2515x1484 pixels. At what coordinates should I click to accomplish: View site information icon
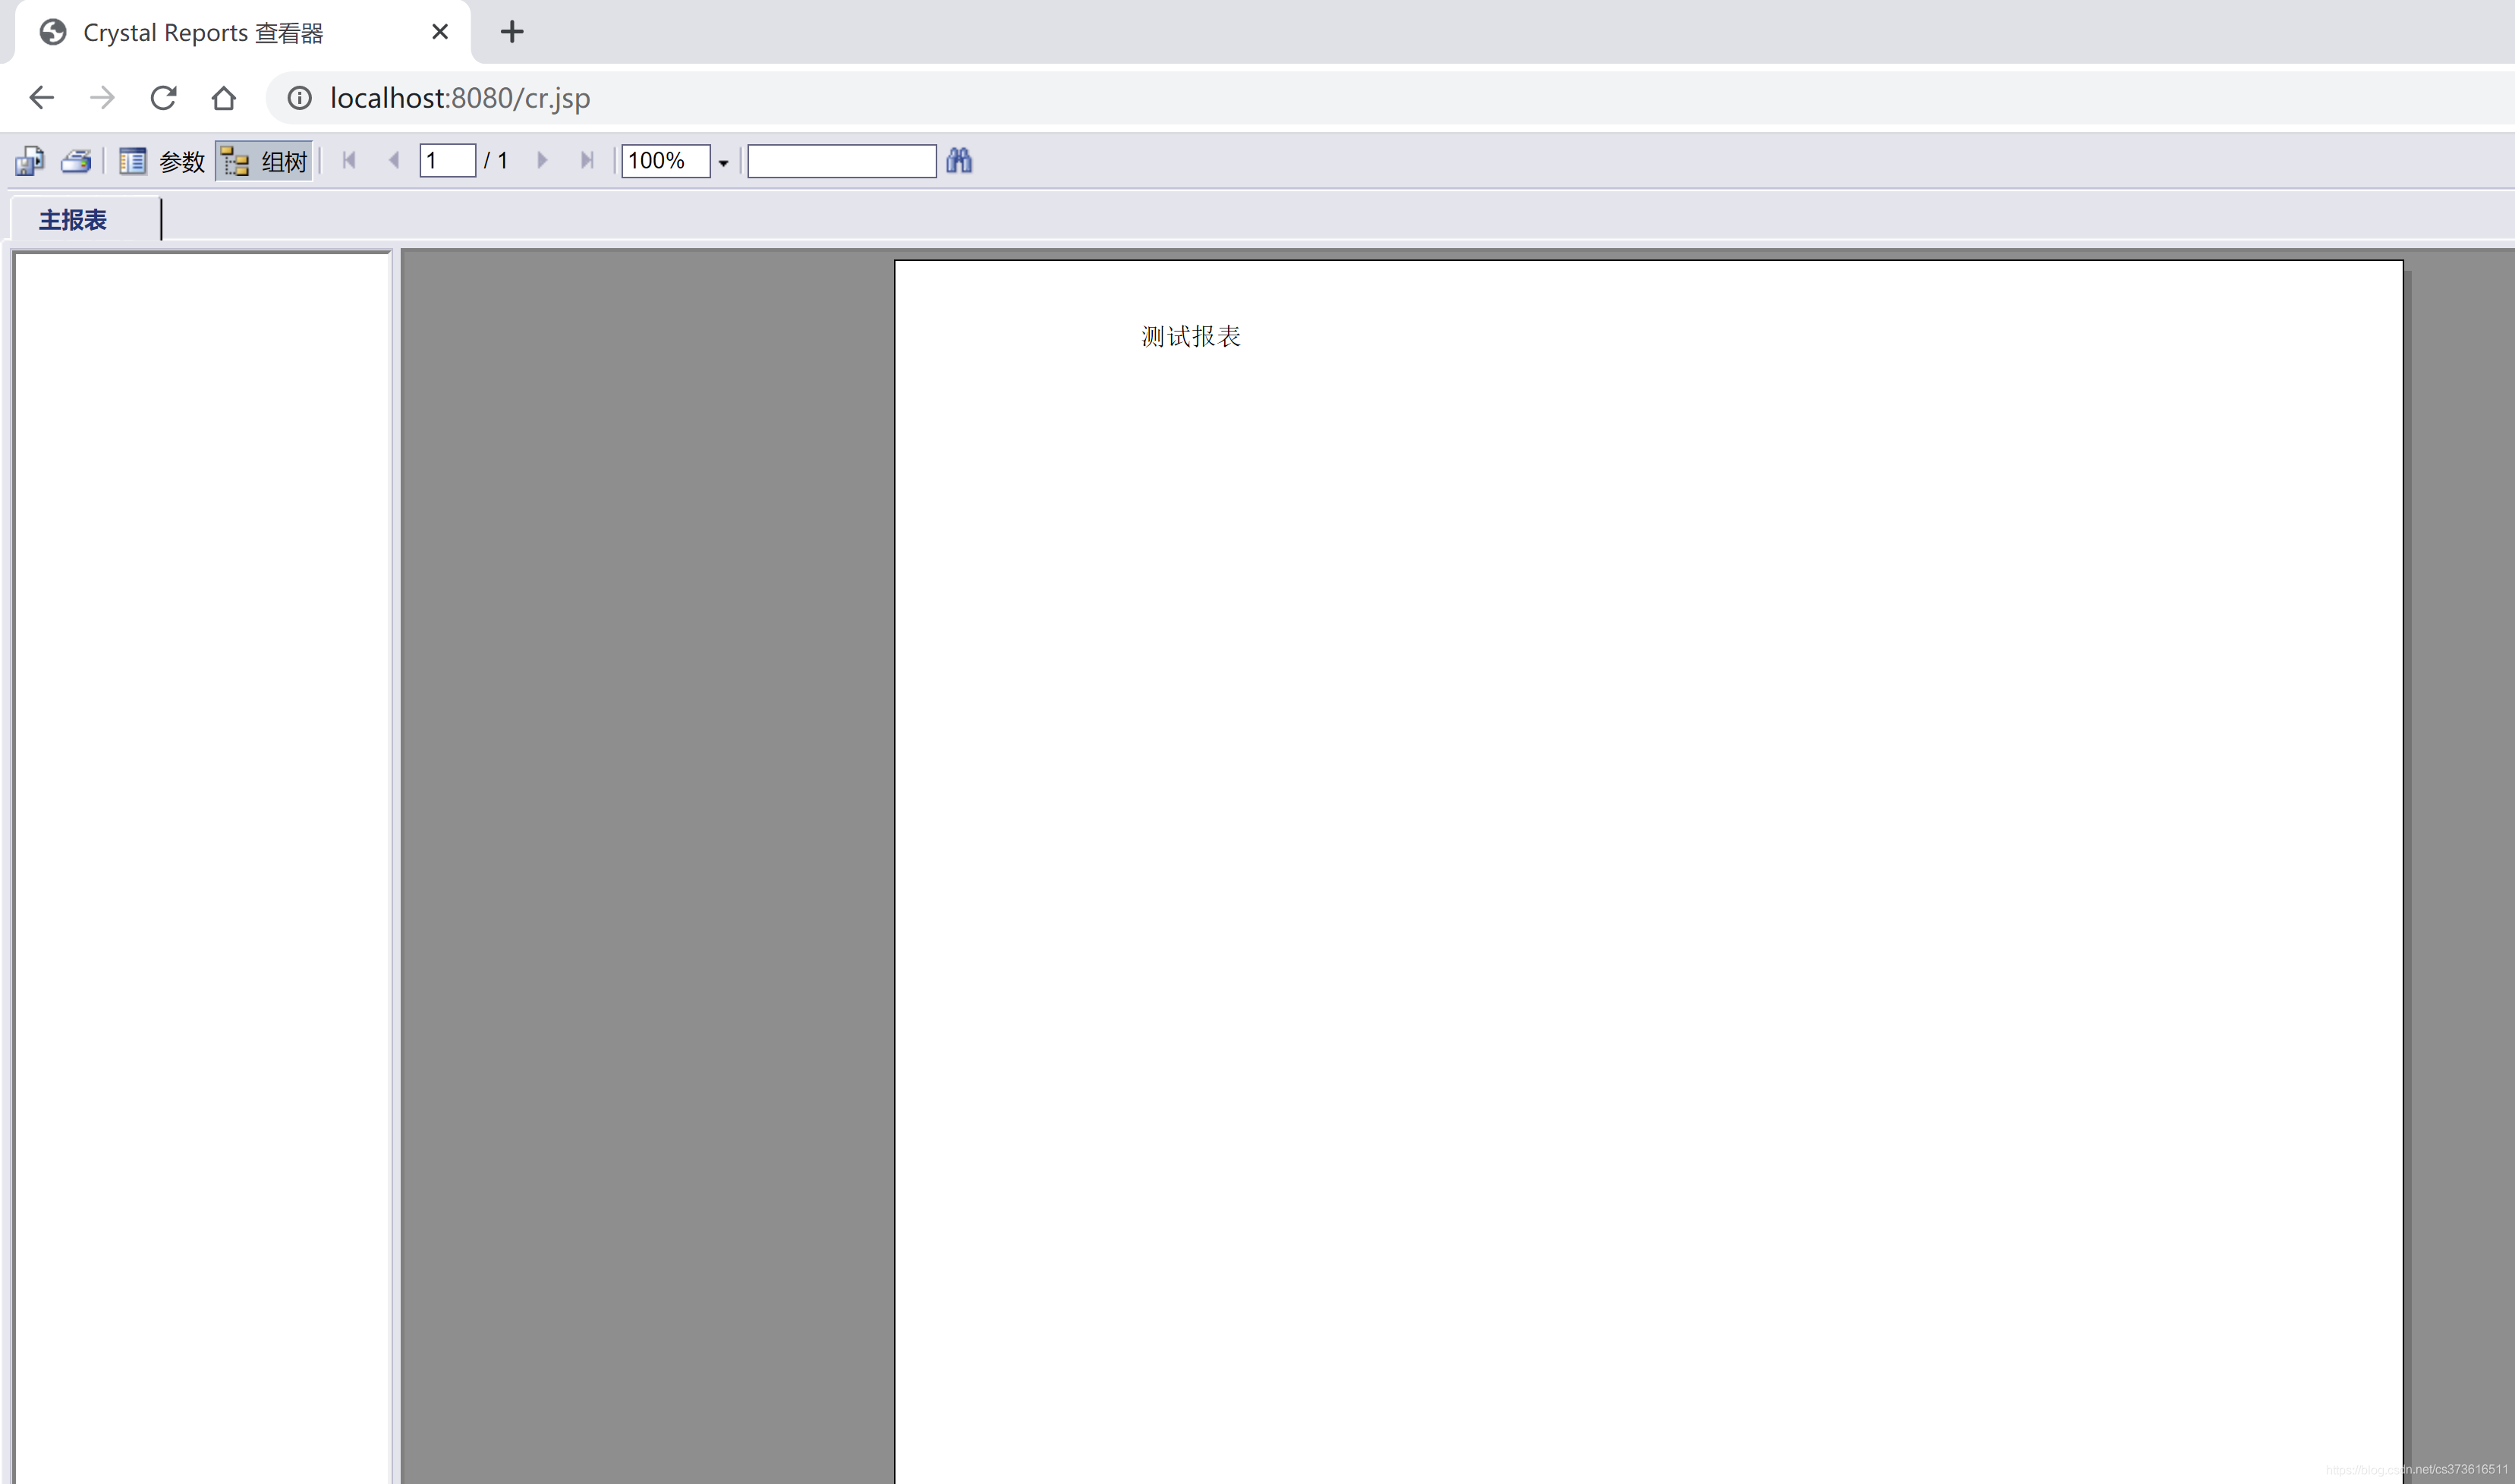coord(299,98)
